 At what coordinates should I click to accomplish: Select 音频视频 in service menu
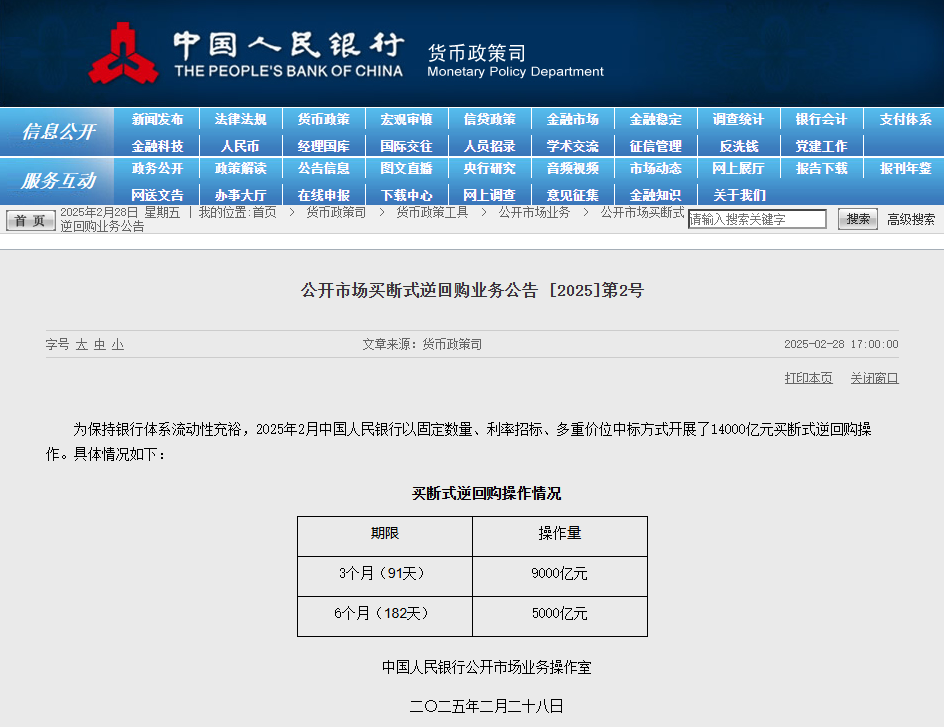coord(573,169)
